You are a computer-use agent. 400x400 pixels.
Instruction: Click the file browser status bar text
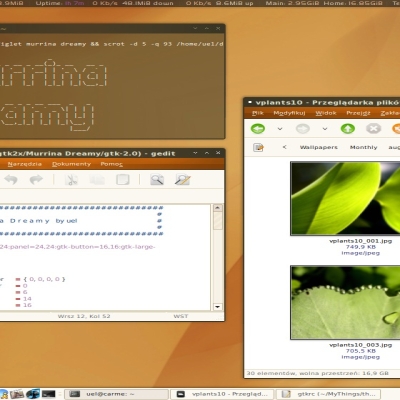coord(317,373)
